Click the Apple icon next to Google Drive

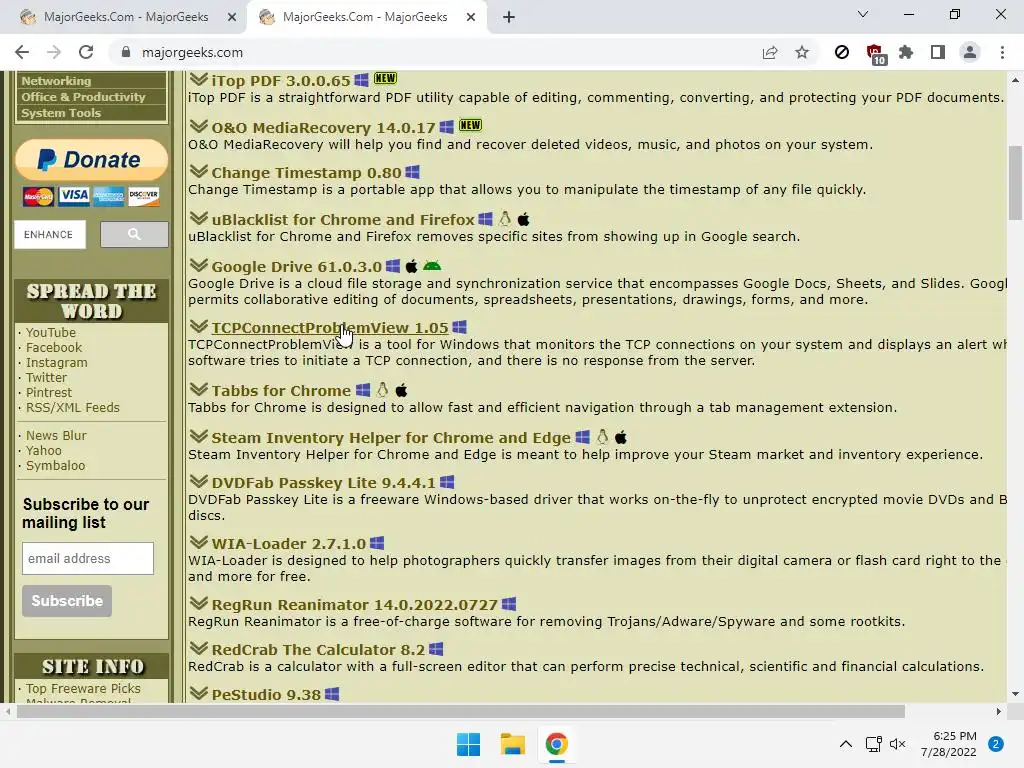tap(411, 266)
